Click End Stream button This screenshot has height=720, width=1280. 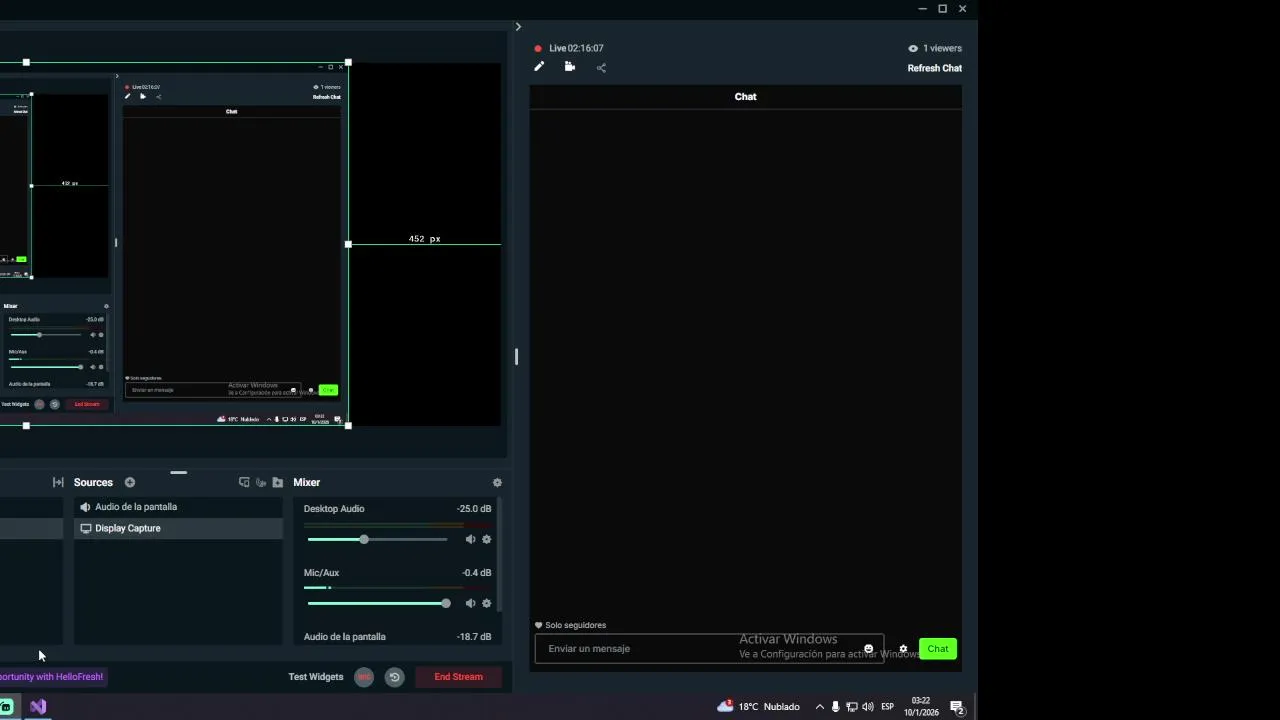458,677
